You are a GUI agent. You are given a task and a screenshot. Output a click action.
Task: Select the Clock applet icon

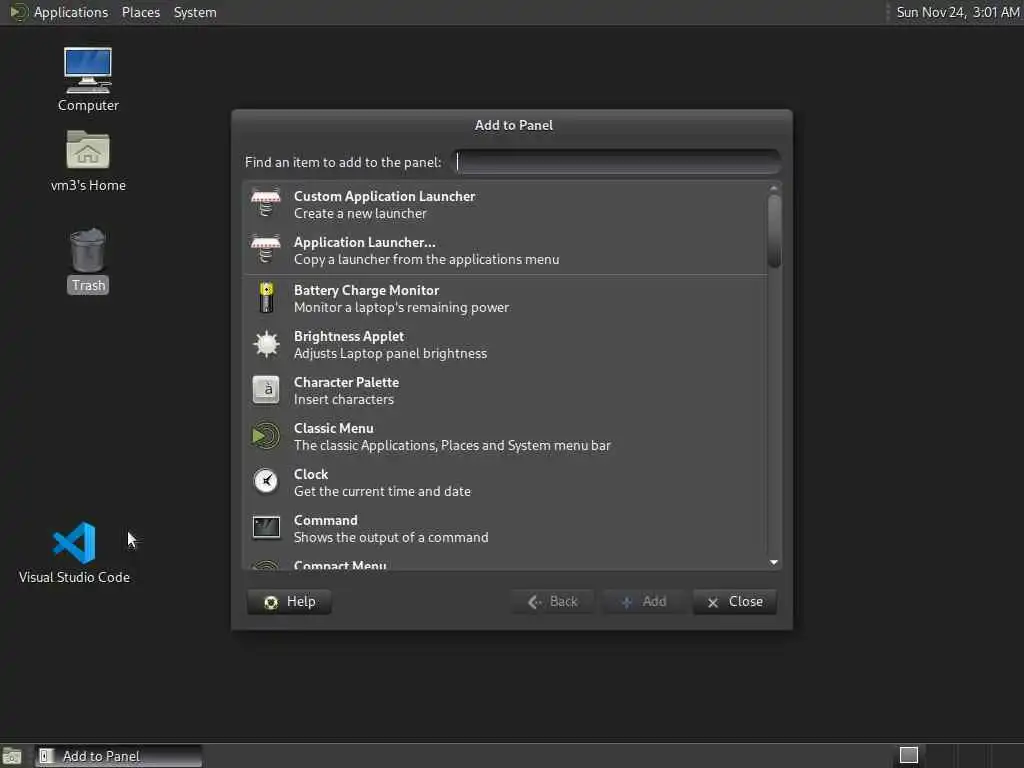266,482
